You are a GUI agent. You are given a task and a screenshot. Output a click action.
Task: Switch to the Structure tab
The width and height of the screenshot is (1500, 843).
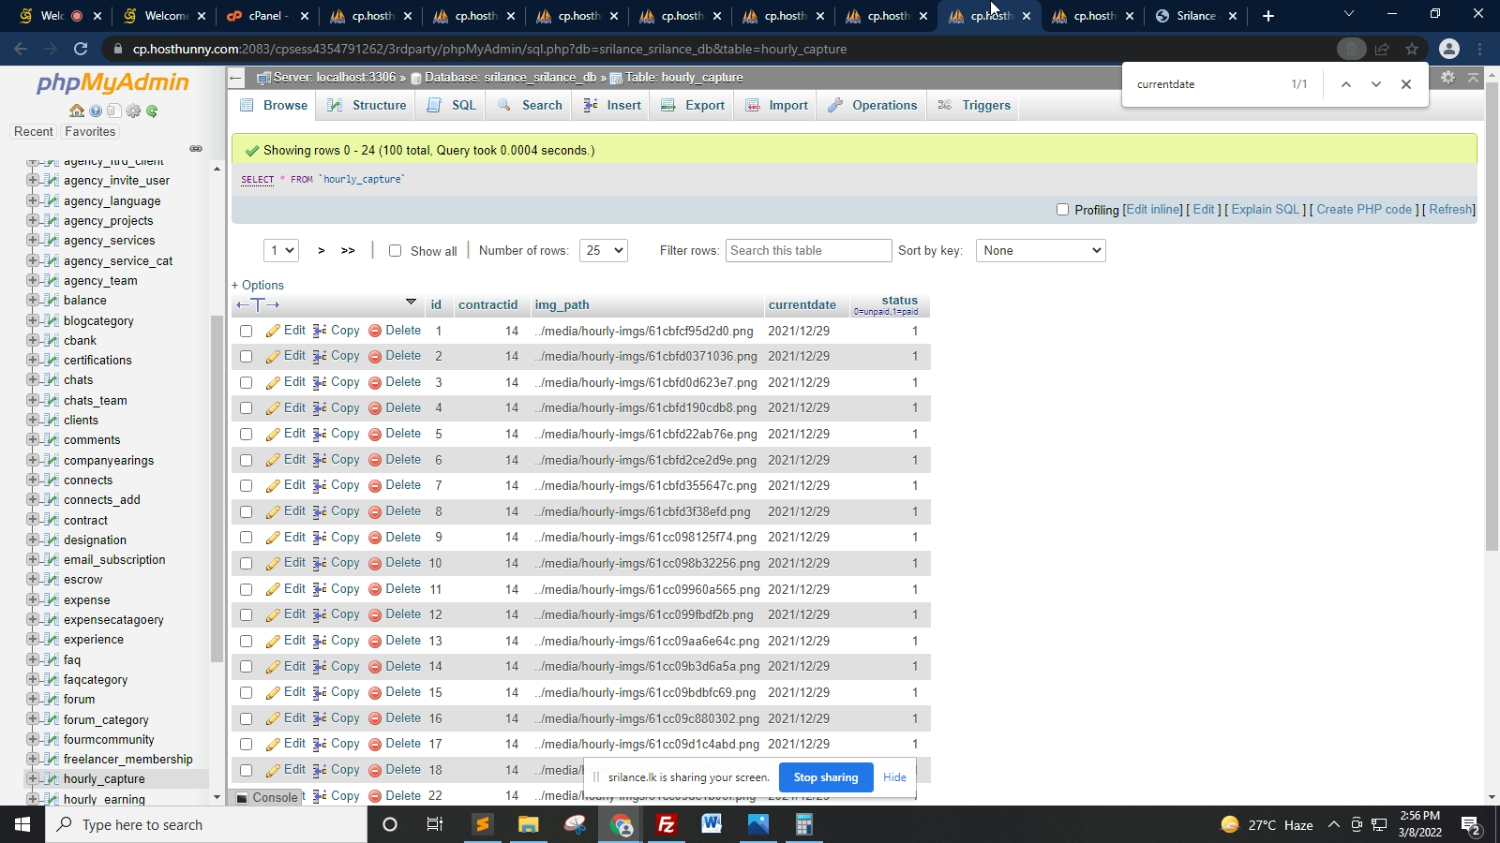tap(367, 105)
